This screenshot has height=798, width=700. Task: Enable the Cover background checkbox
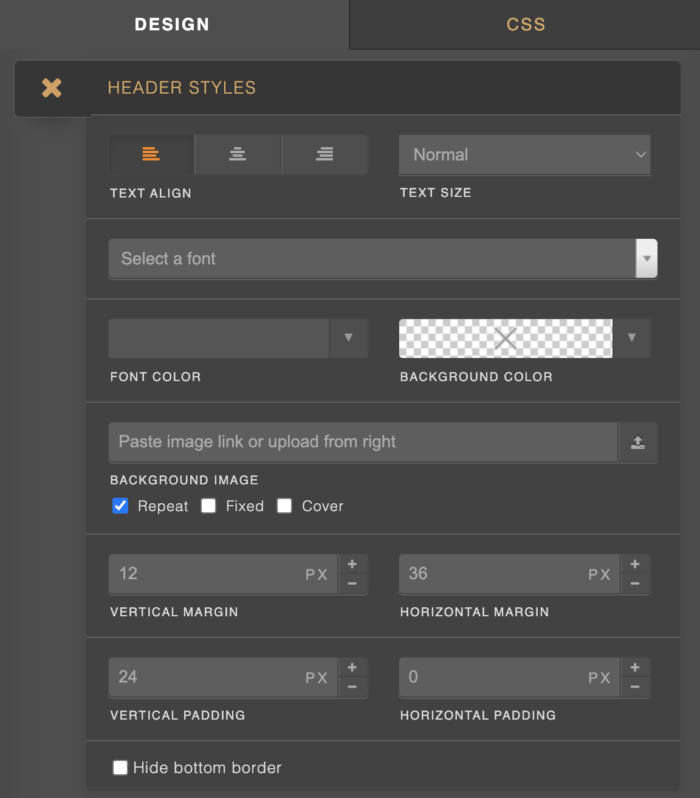click(284, 506)
